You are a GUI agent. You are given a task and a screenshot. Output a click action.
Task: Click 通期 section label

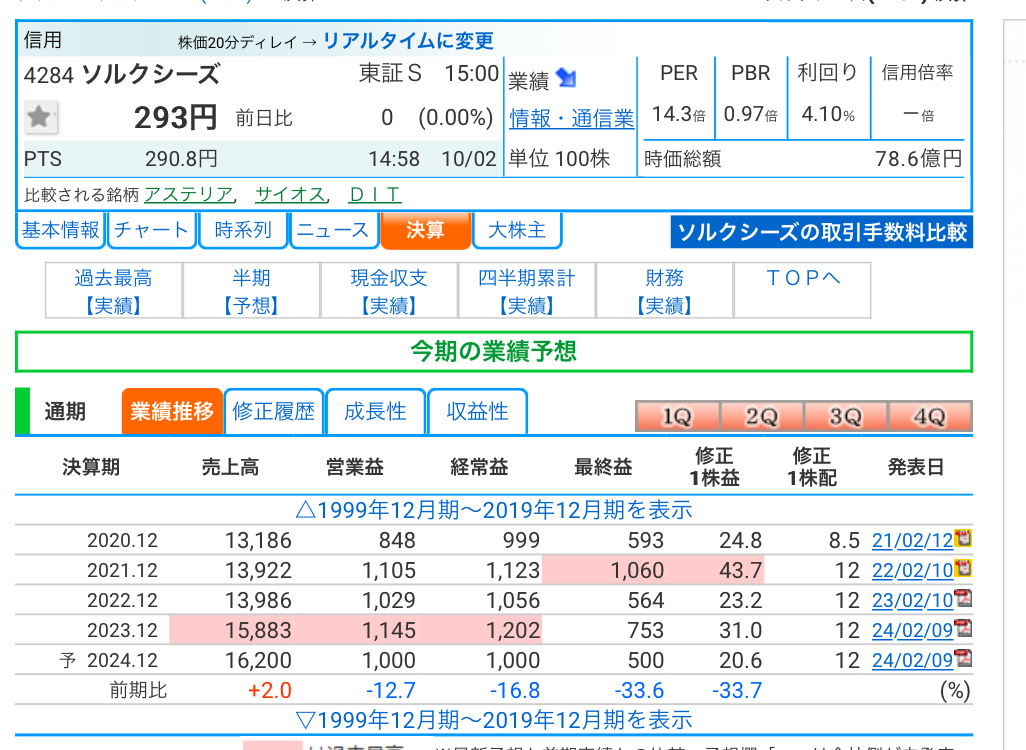[65, 412]
